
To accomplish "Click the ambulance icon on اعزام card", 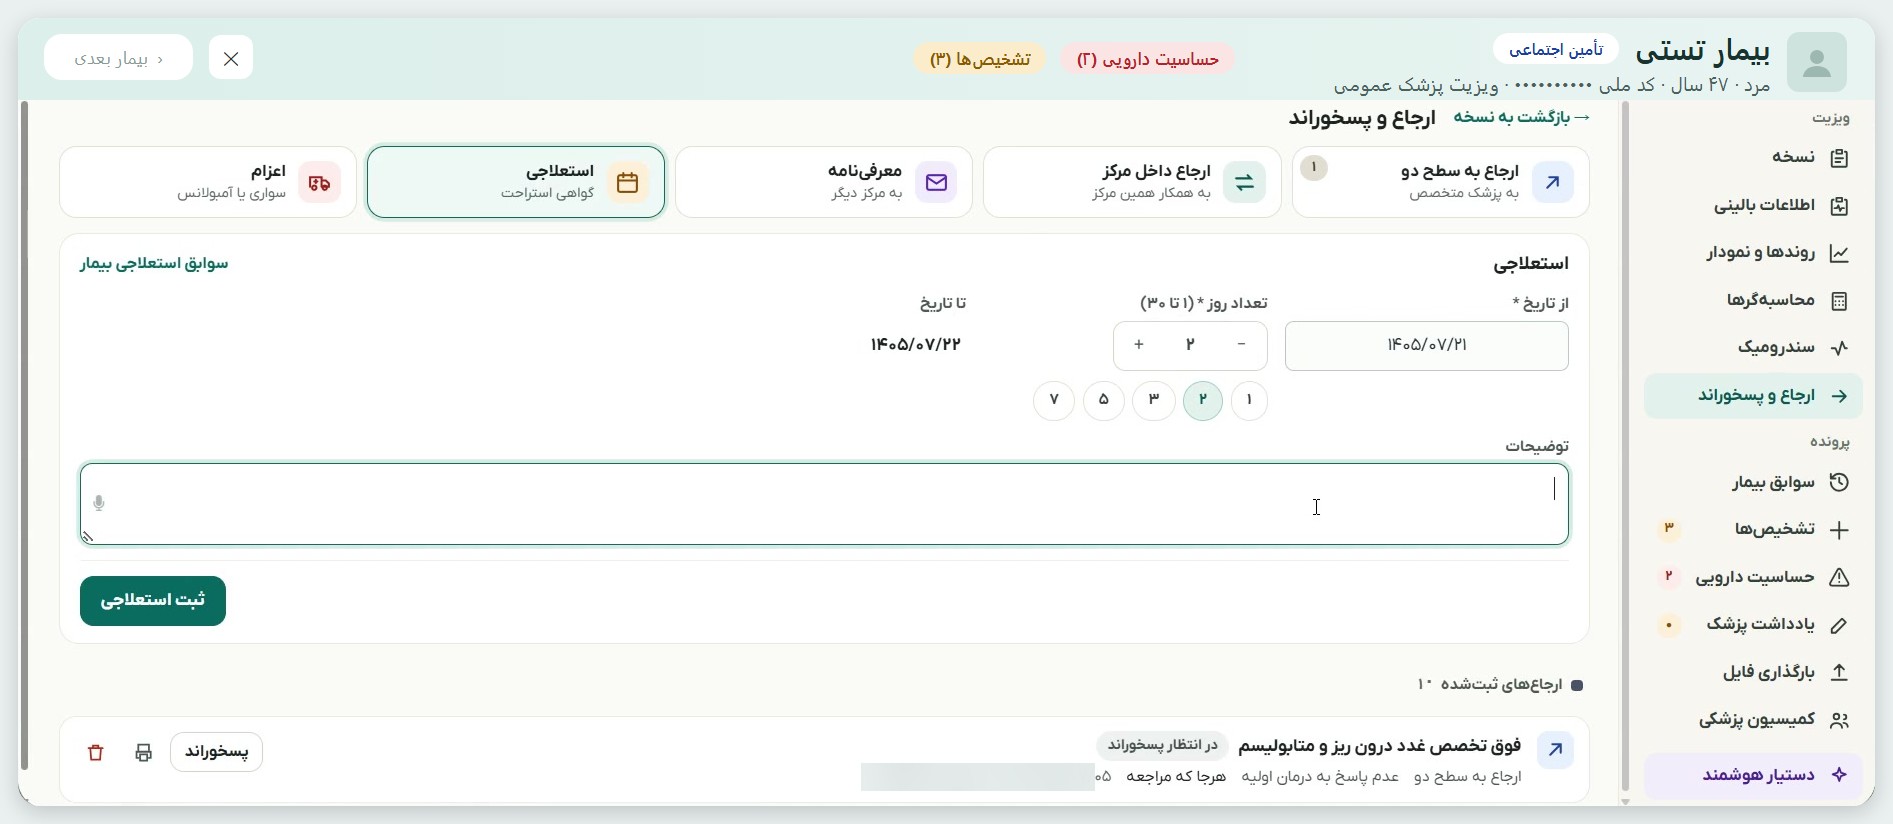I will [x=320, y=183].
